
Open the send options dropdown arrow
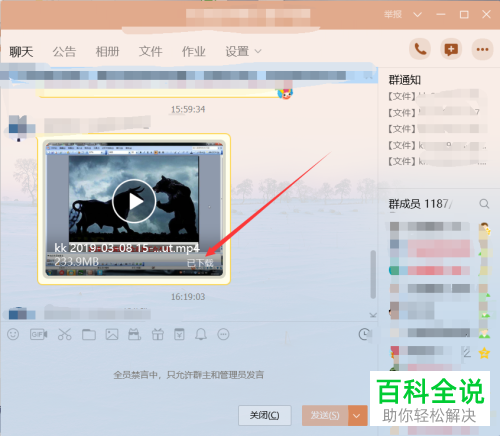[x=357, y=415]
